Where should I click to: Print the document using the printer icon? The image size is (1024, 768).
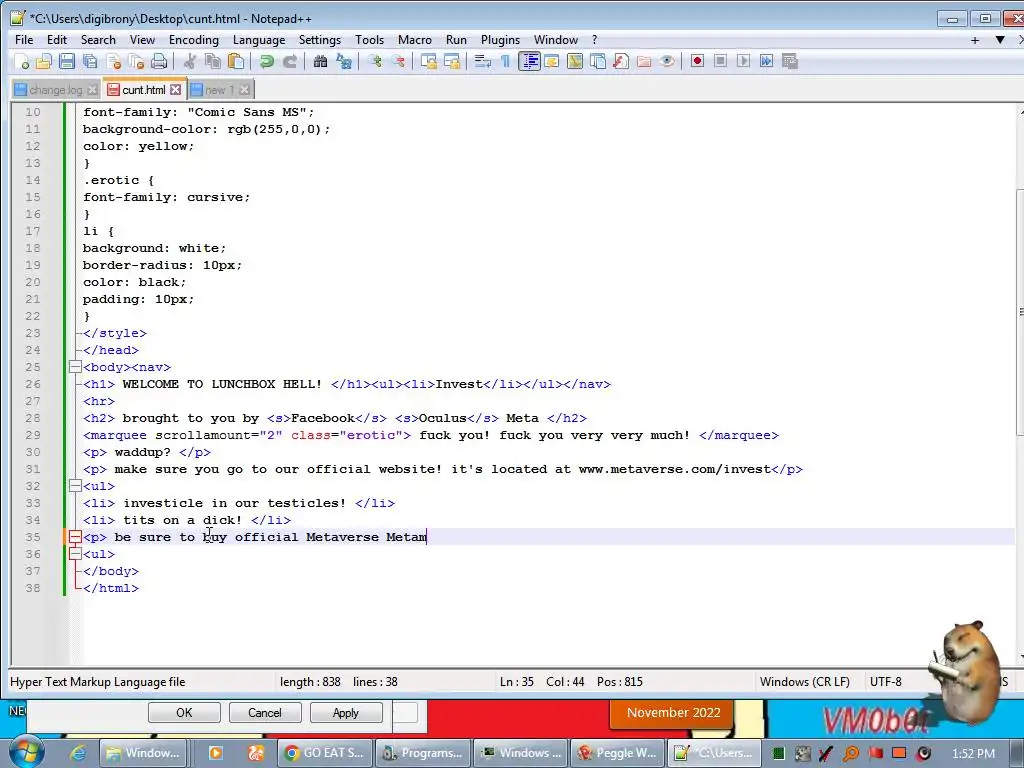pyautogui.click(x=159, y=61)
